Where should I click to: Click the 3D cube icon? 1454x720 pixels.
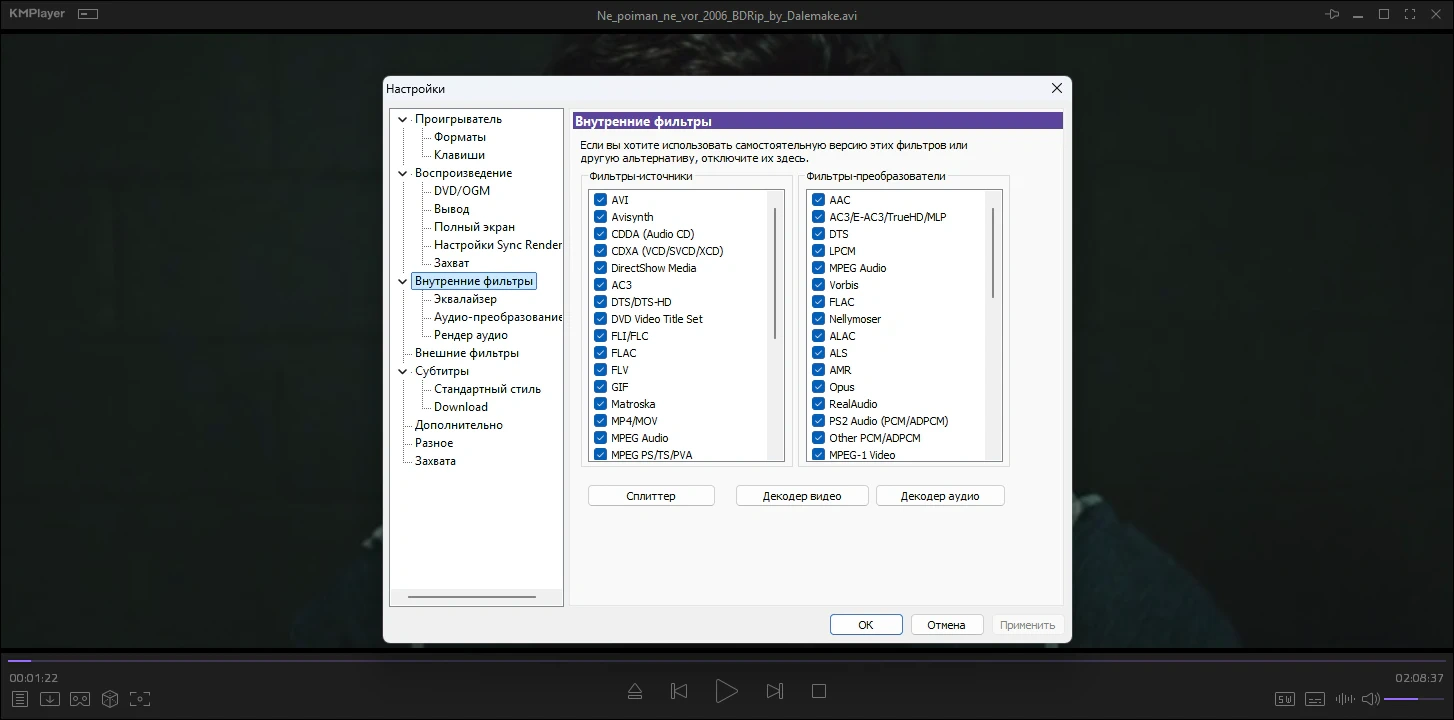110,698
